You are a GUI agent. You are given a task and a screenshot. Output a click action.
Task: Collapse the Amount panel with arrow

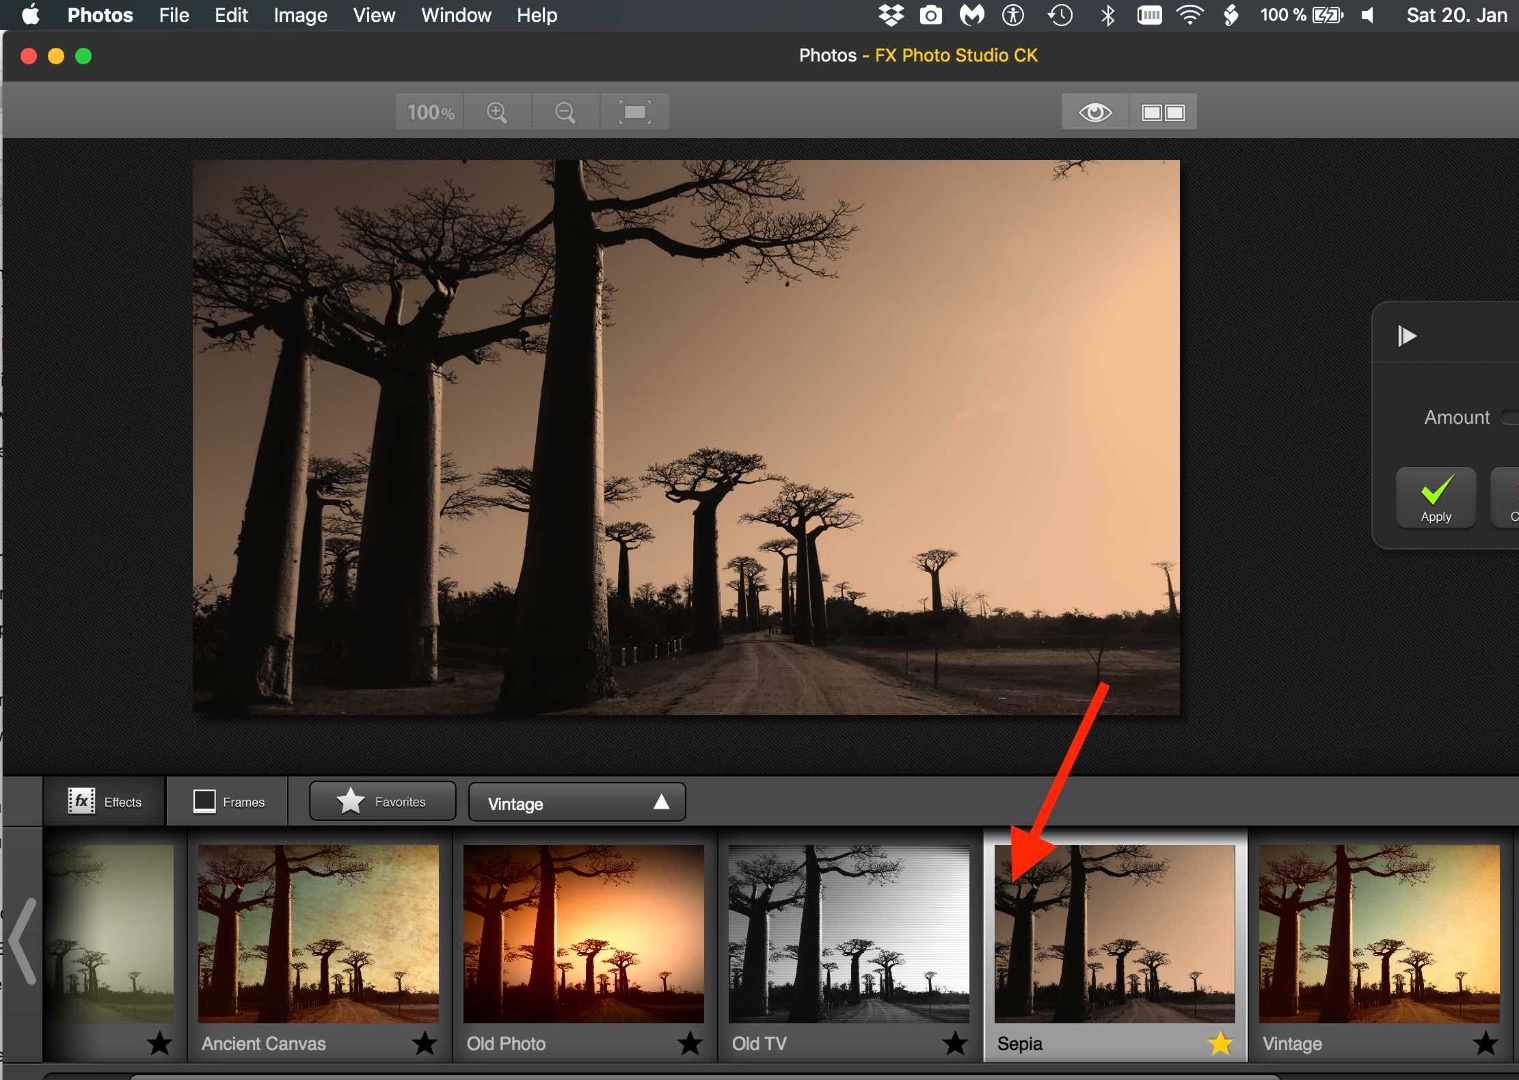coord(1407,335)
